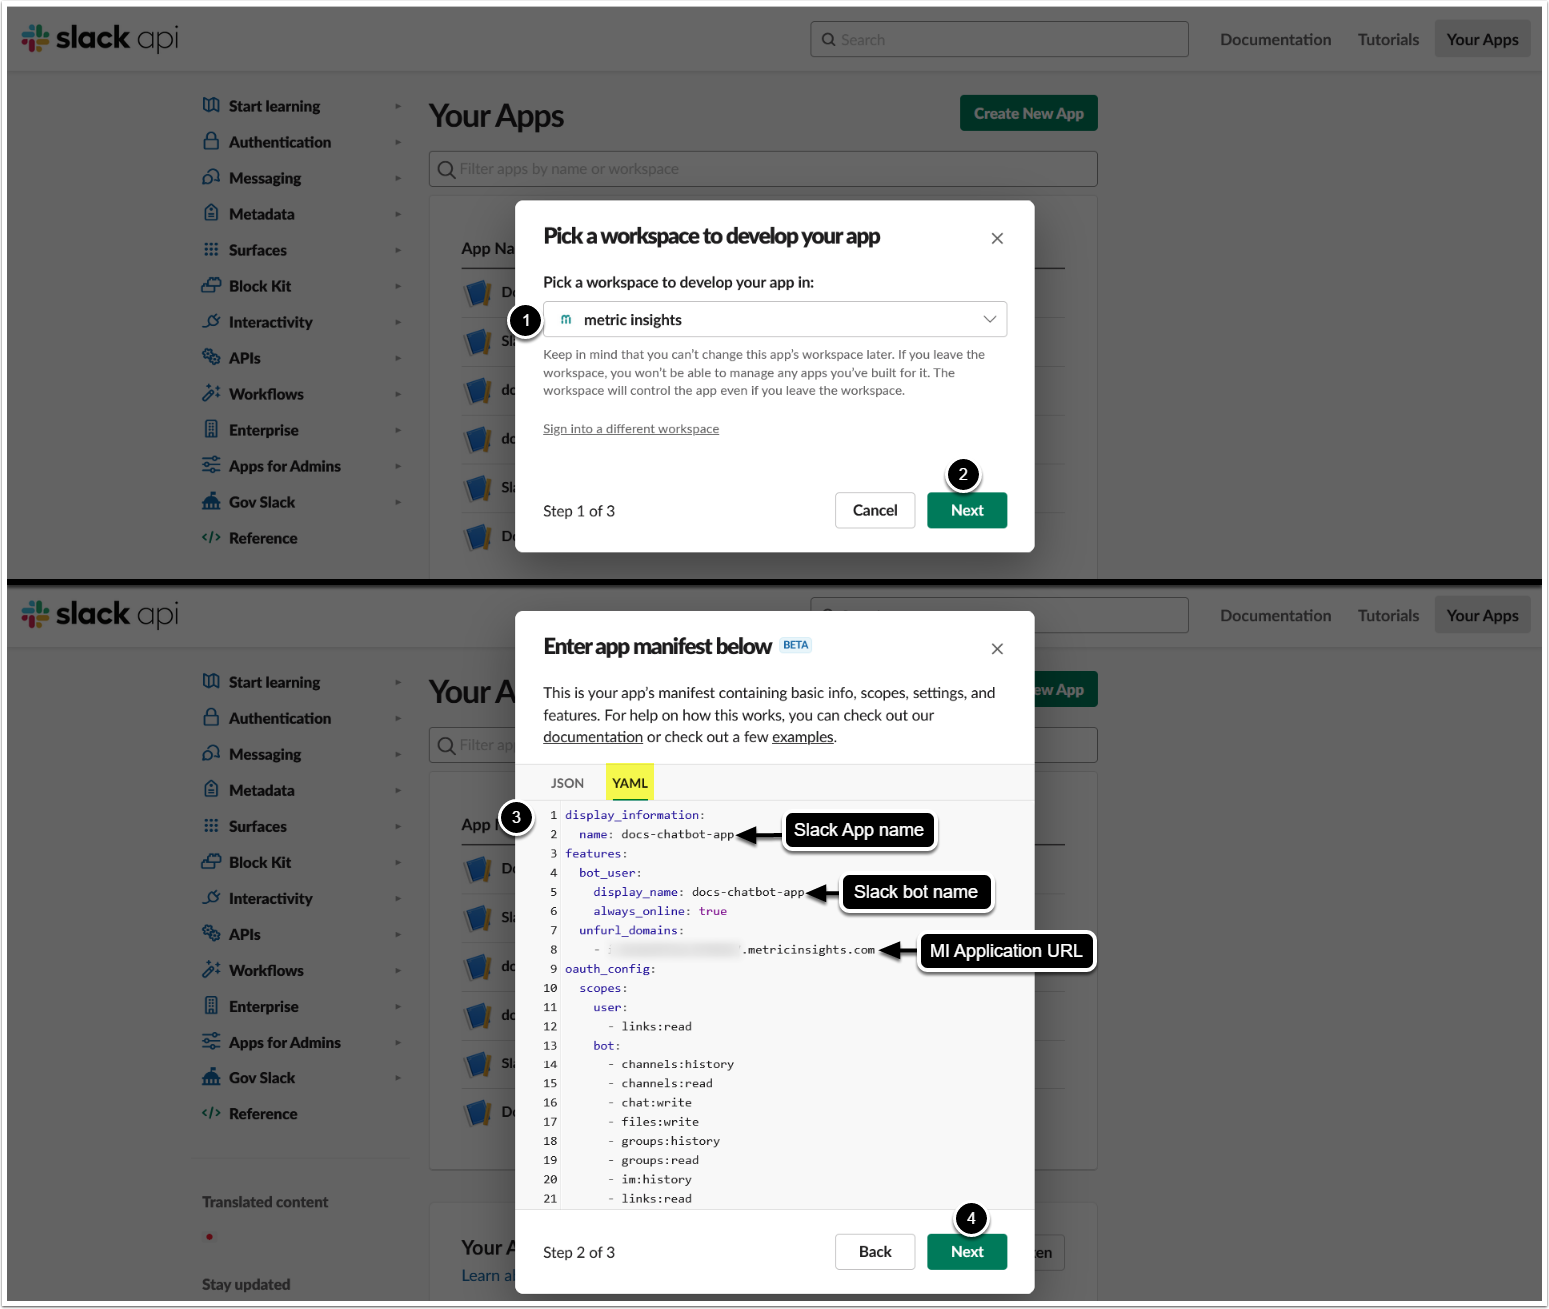The height and width of the screenshot is (1309, 1549).
Task: Click the Authentication lock icon in lower screenshot
Action: (211, 717)
